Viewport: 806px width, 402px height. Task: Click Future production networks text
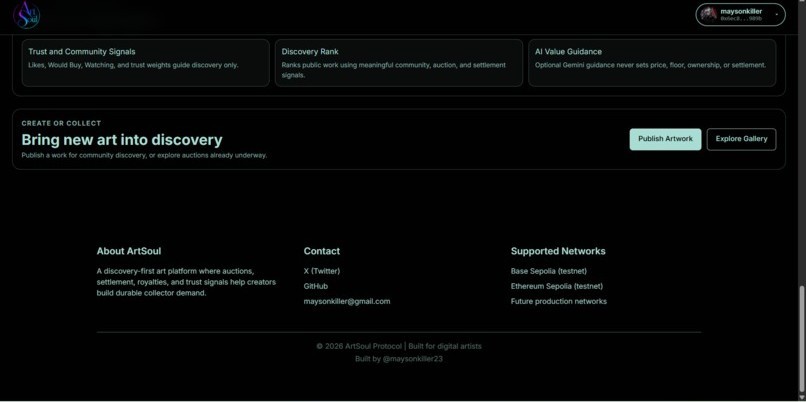559,302
